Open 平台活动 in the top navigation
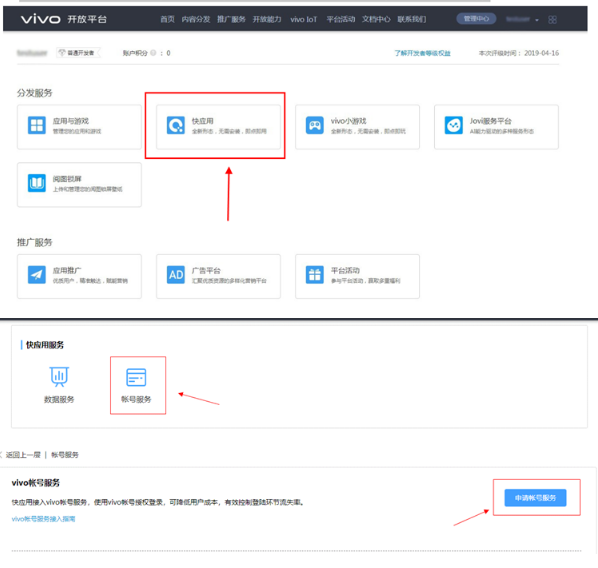Image resolution: width=598 pixels, height=568 pixels. 341,19
